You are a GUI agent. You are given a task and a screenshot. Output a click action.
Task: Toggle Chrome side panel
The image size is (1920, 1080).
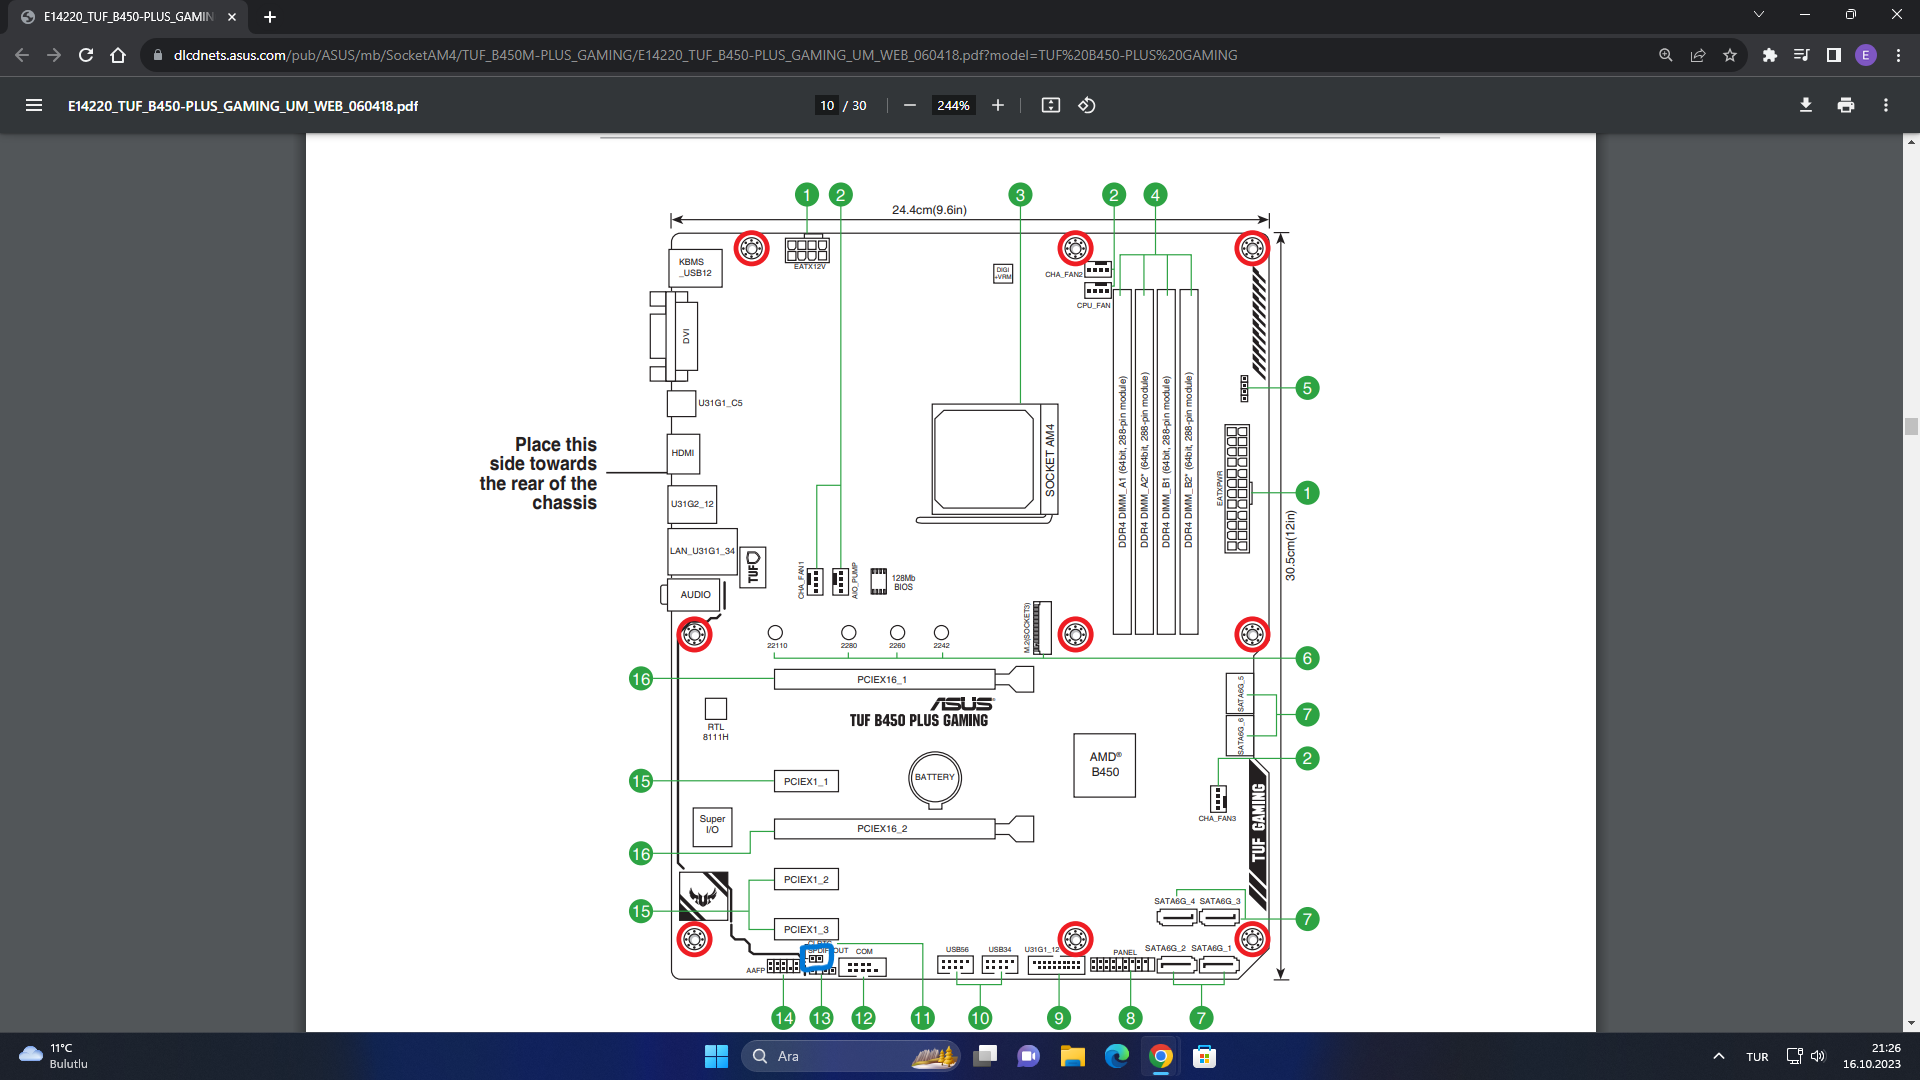point(1833,55)
